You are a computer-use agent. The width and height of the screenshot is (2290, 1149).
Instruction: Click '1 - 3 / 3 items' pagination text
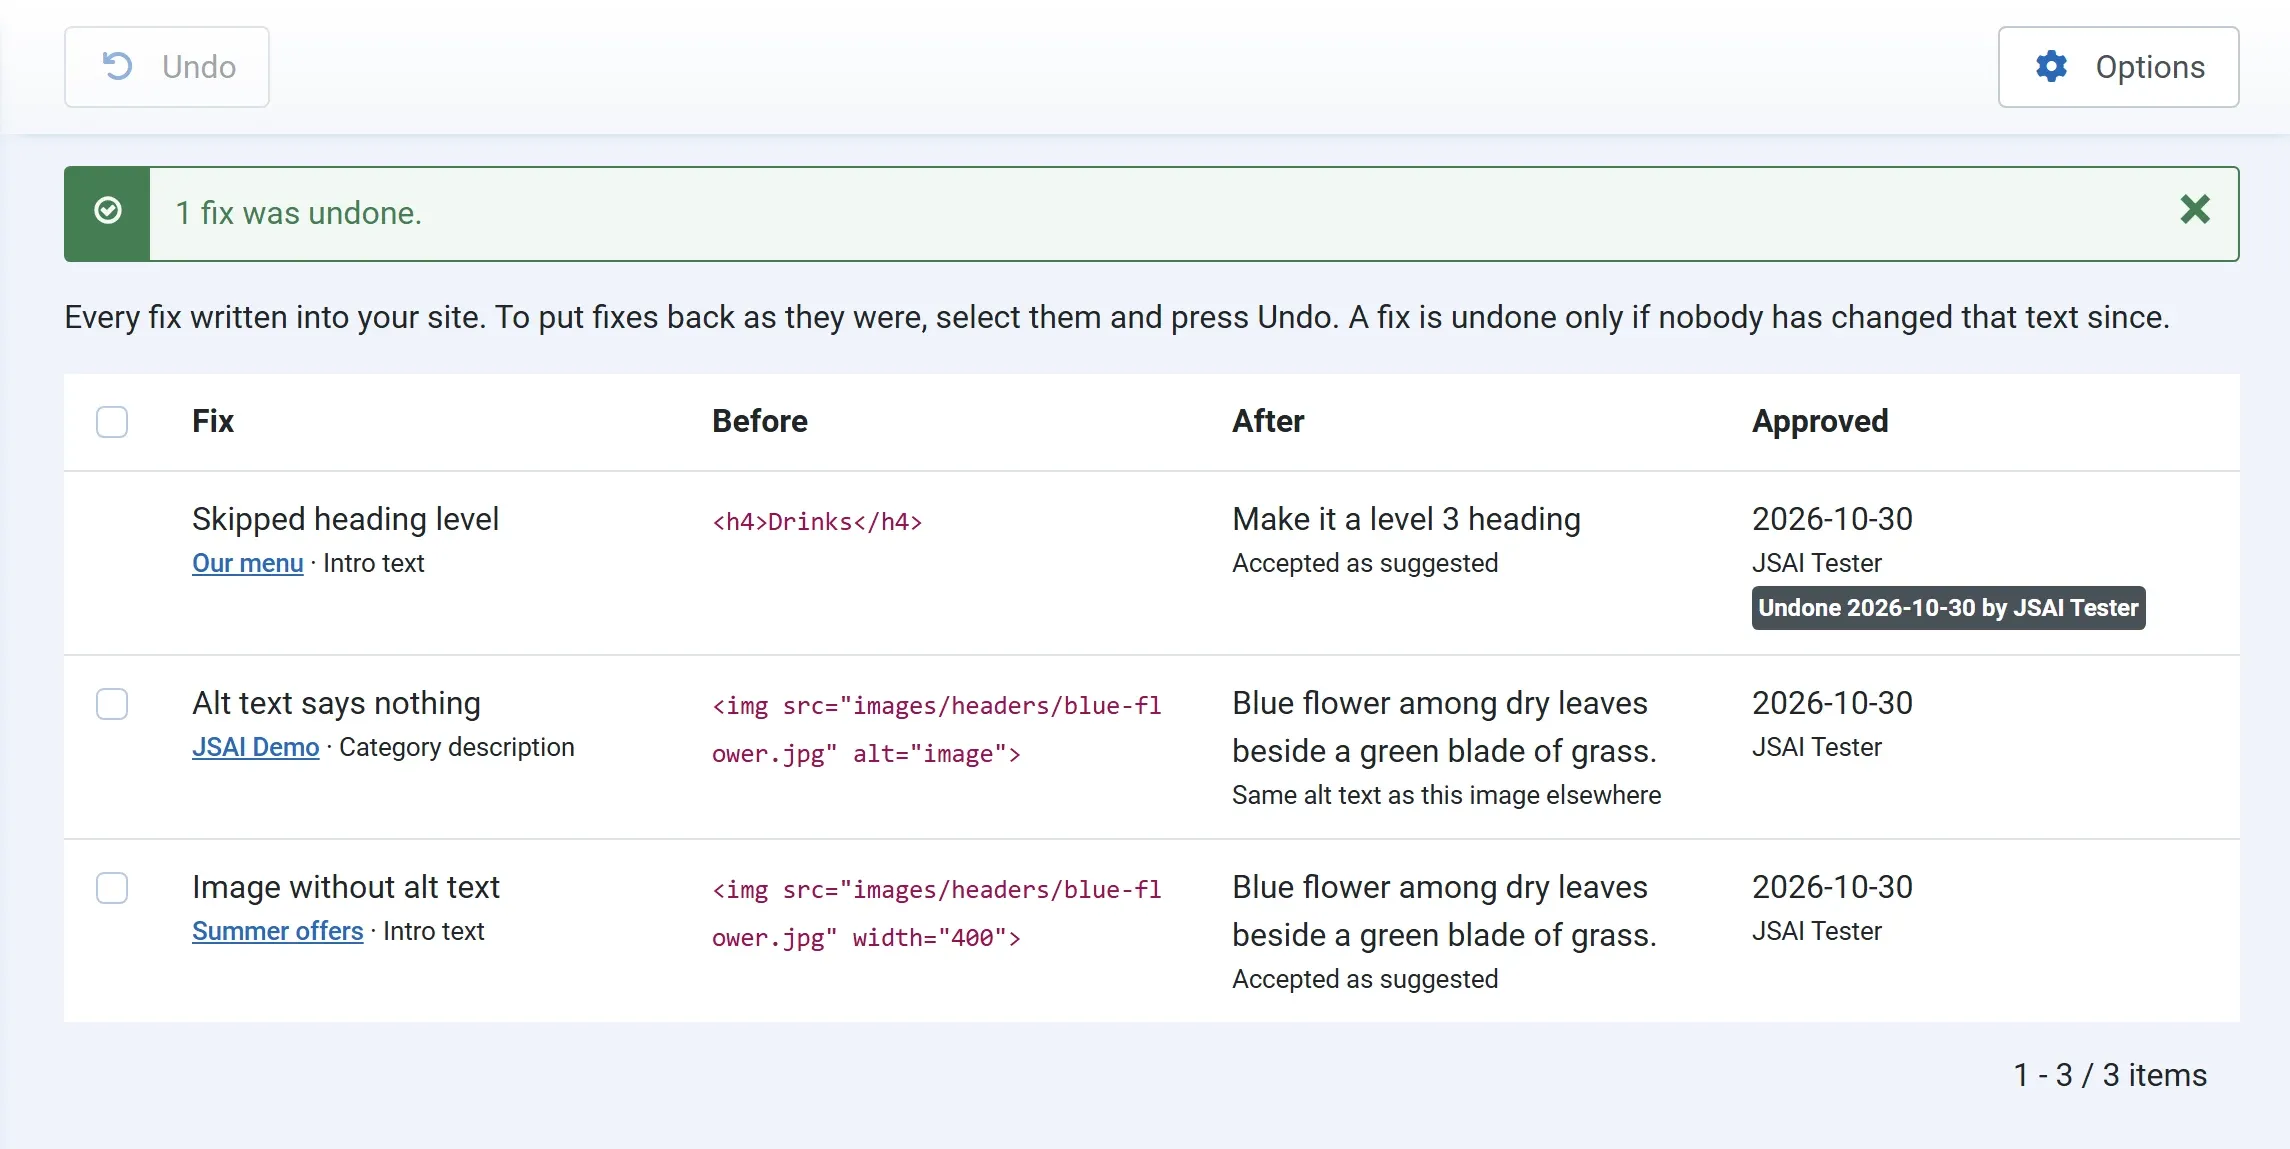(2110, 1075)
